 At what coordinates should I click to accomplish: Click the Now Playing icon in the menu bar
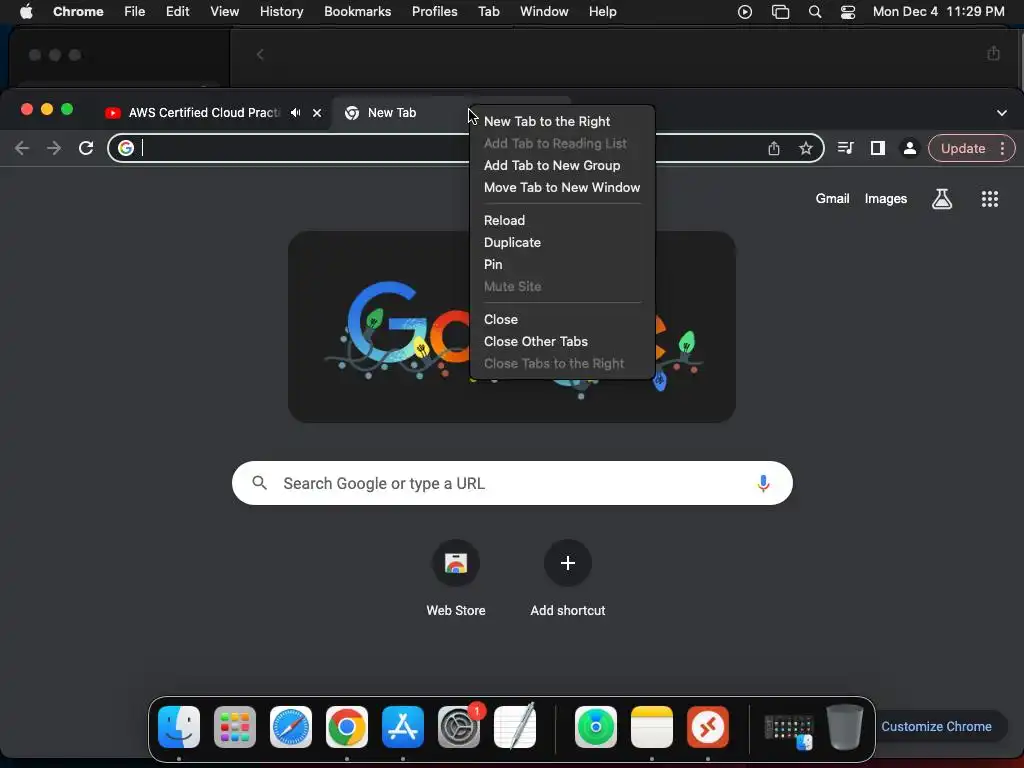(x=744, y=12)
